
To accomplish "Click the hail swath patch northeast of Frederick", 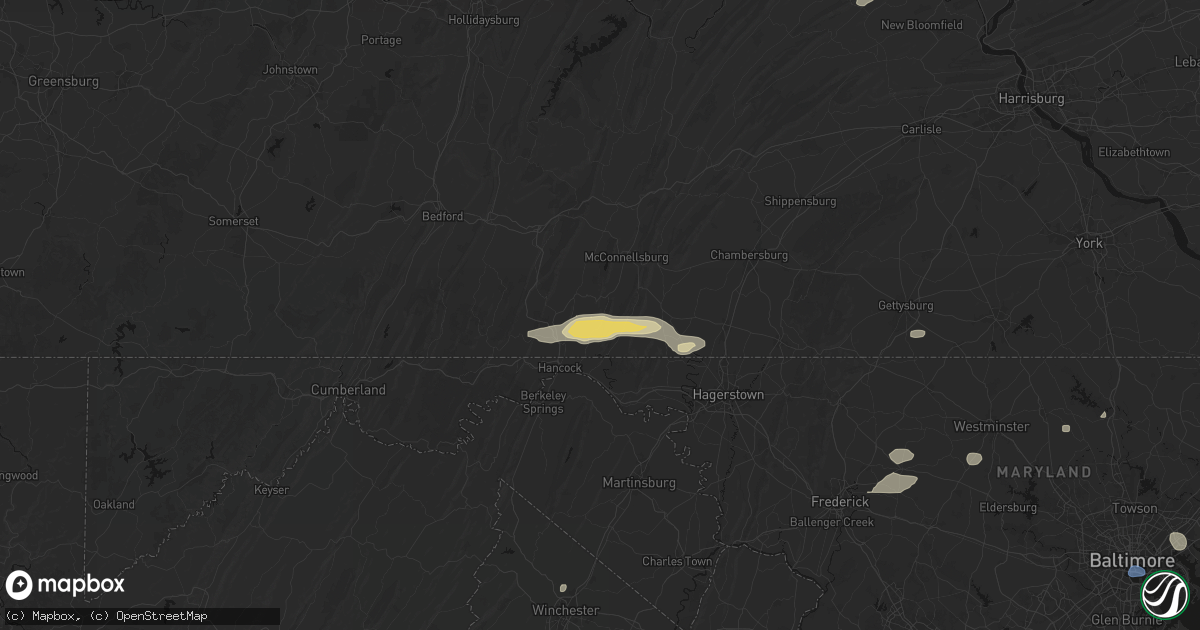I will (894, 483).
